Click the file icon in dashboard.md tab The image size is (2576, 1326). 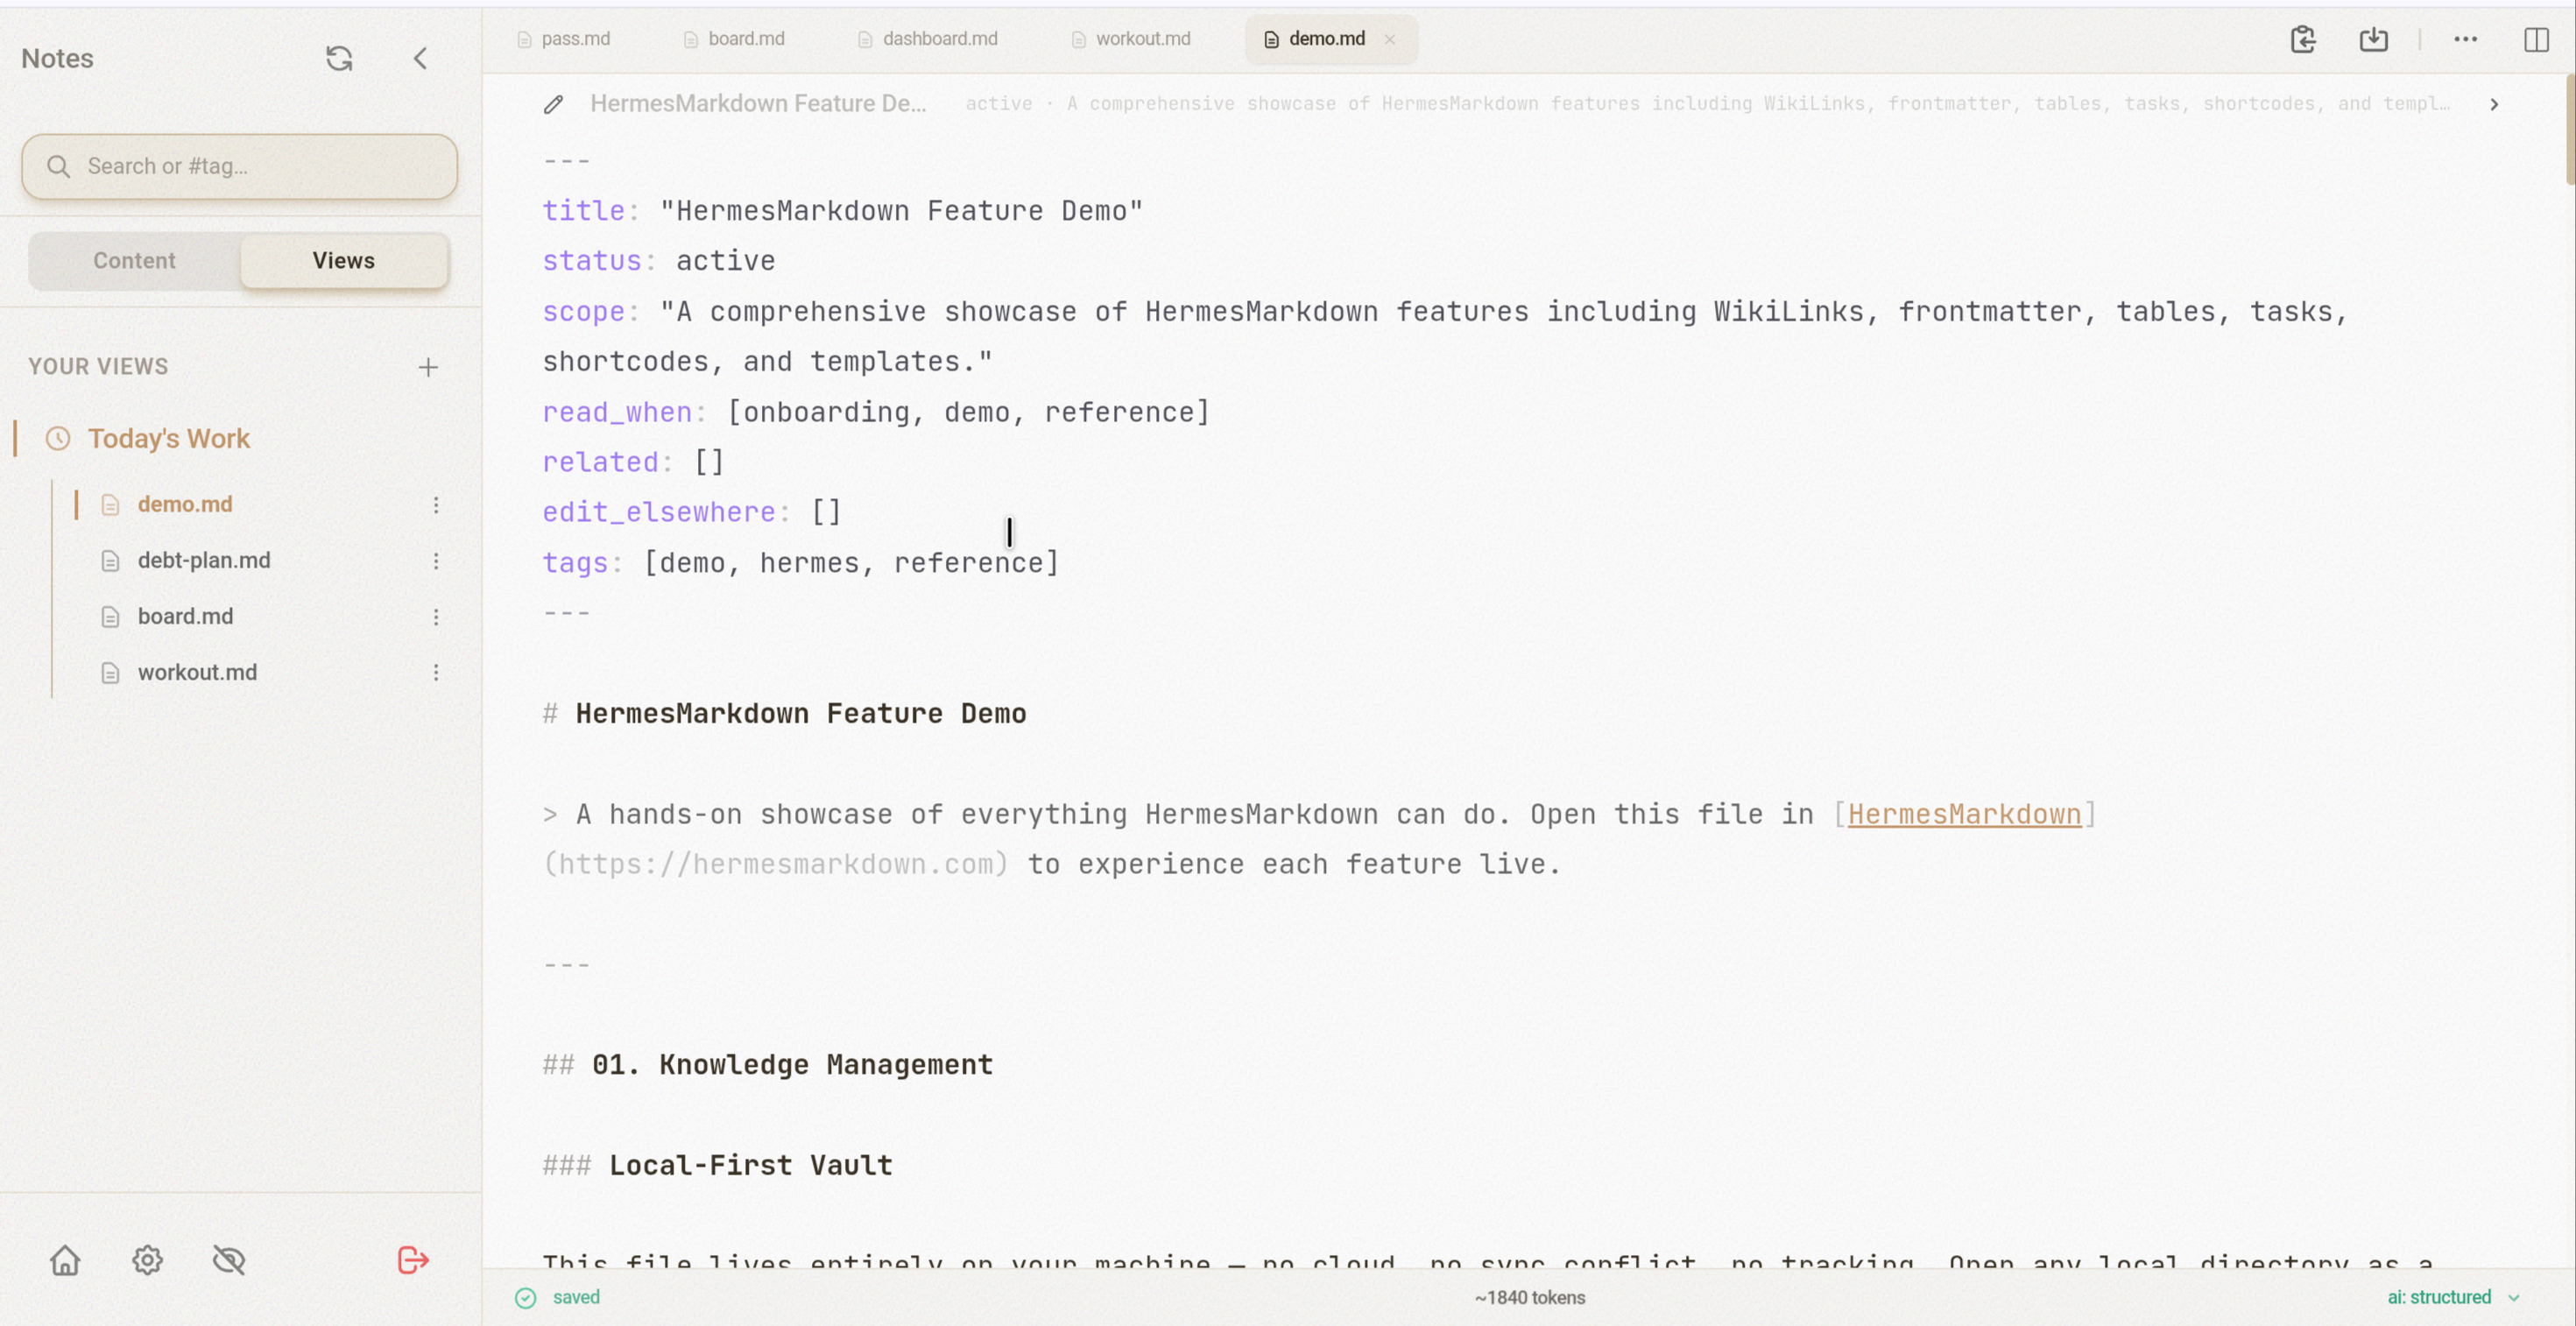pos(865,40)
